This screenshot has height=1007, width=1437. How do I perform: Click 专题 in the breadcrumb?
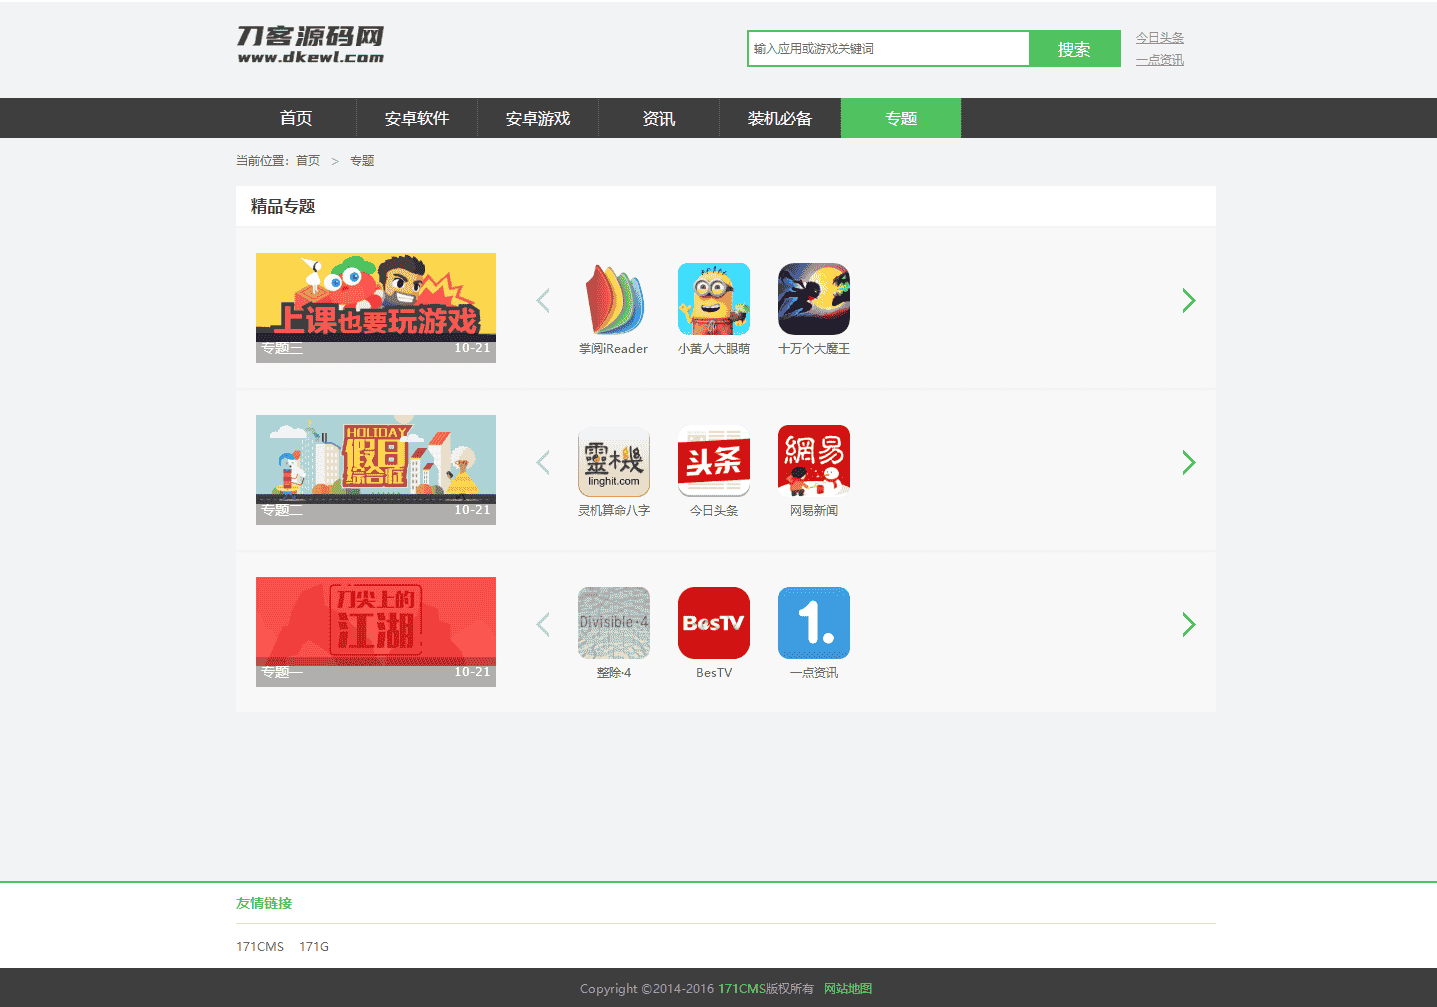[x=362, y=161]
